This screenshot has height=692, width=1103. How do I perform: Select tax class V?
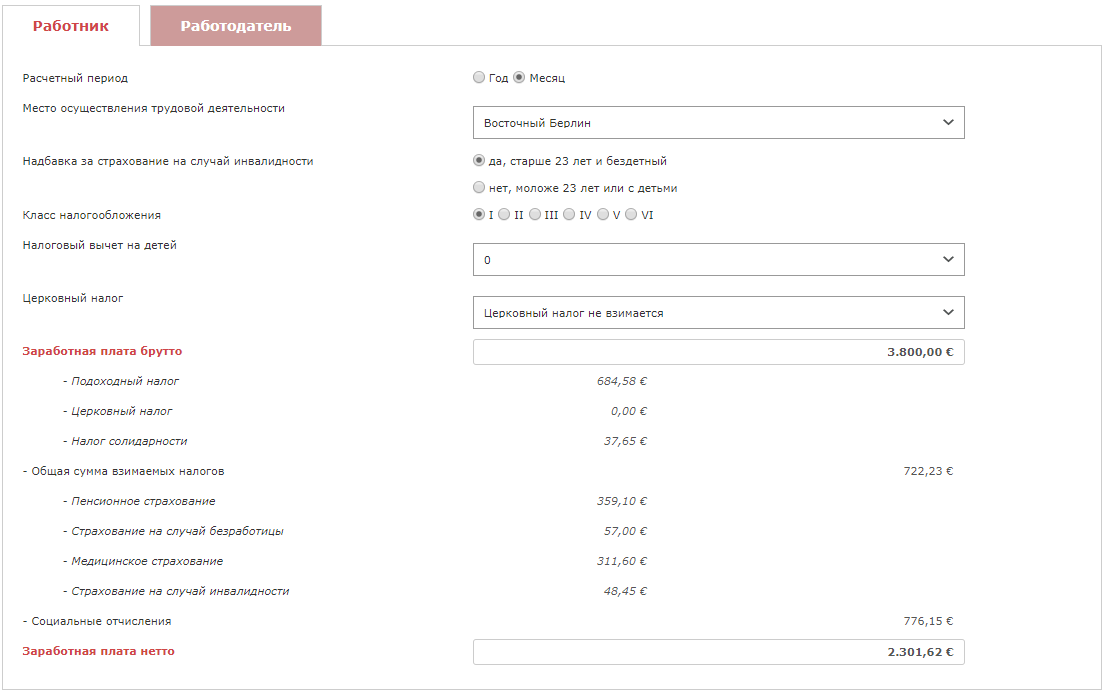[x=603, y=214]
